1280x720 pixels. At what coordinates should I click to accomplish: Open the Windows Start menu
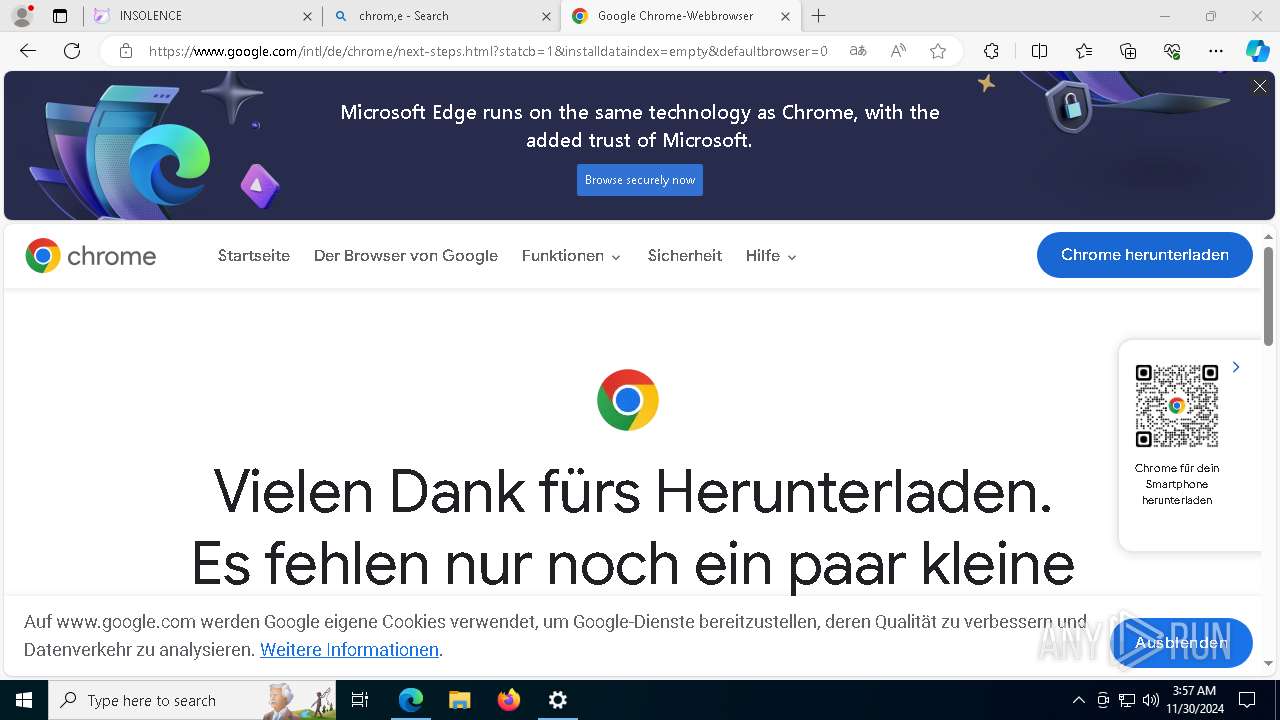24,700
